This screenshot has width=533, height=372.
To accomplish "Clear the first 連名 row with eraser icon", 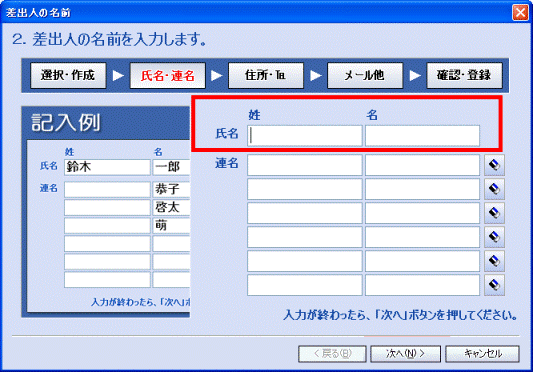I will (494, 165).
